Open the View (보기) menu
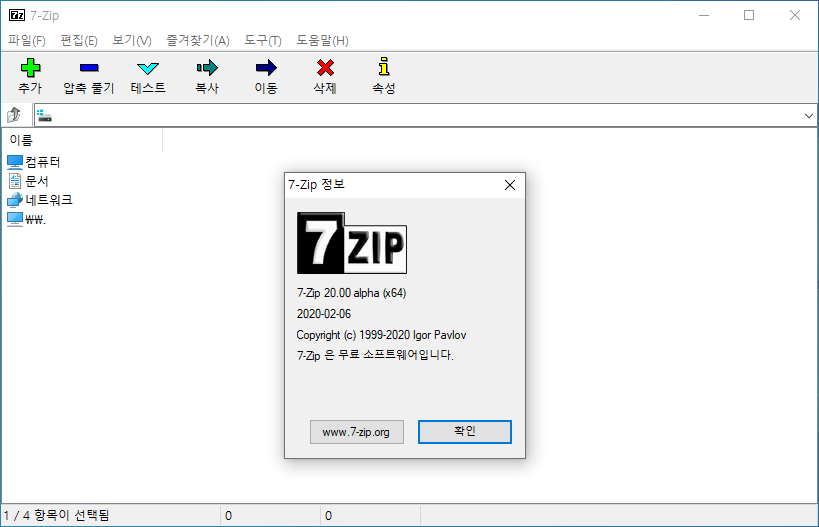This screenshot has width=819, height=527. (132, 41)
